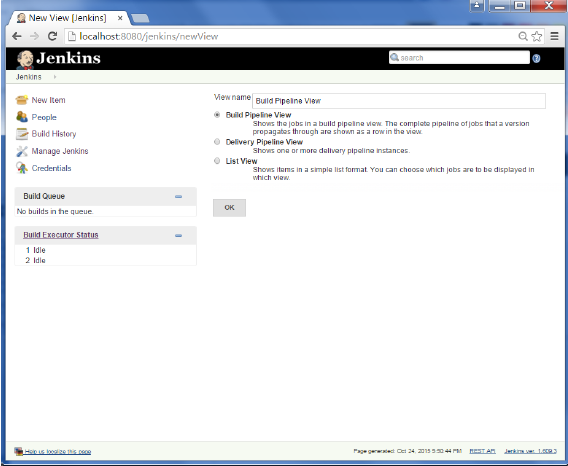Click the New Item box icon
This screenshot has width=568, height=466.
pos(22,100)
